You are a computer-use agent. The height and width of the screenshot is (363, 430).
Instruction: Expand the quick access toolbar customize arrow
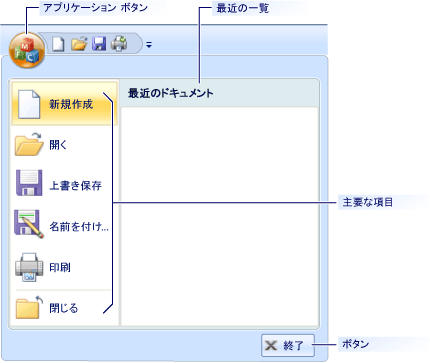149,44
